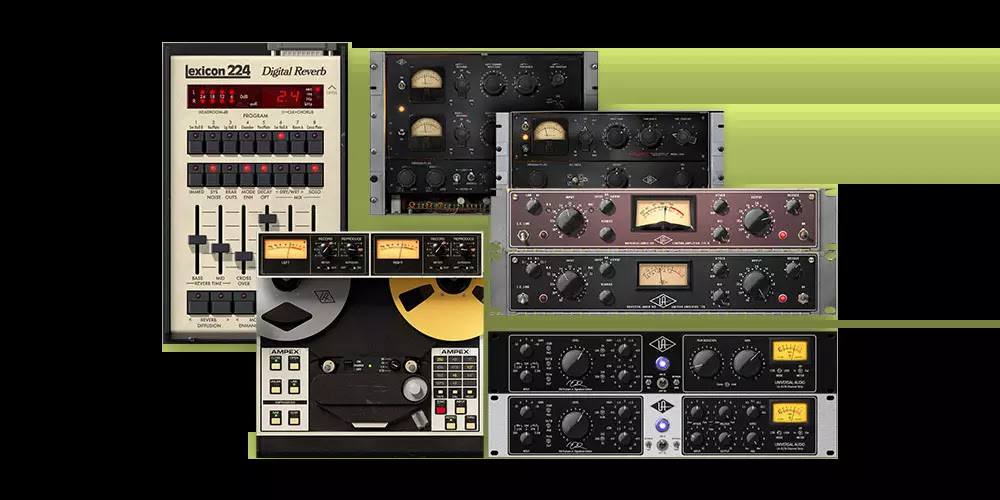Click the MID reverb time slider handle
Screen dimensions: 1000x500
[221, 248]
